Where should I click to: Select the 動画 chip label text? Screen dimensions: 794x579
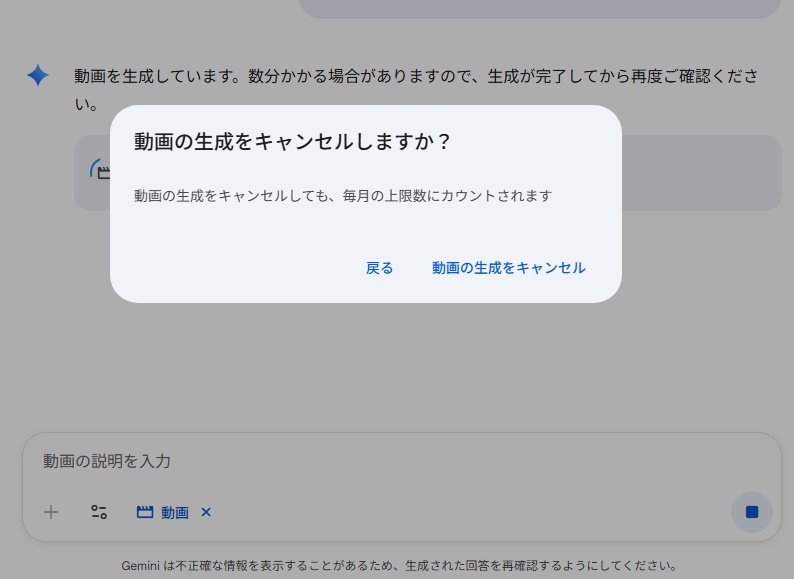(x=175, y=513)
